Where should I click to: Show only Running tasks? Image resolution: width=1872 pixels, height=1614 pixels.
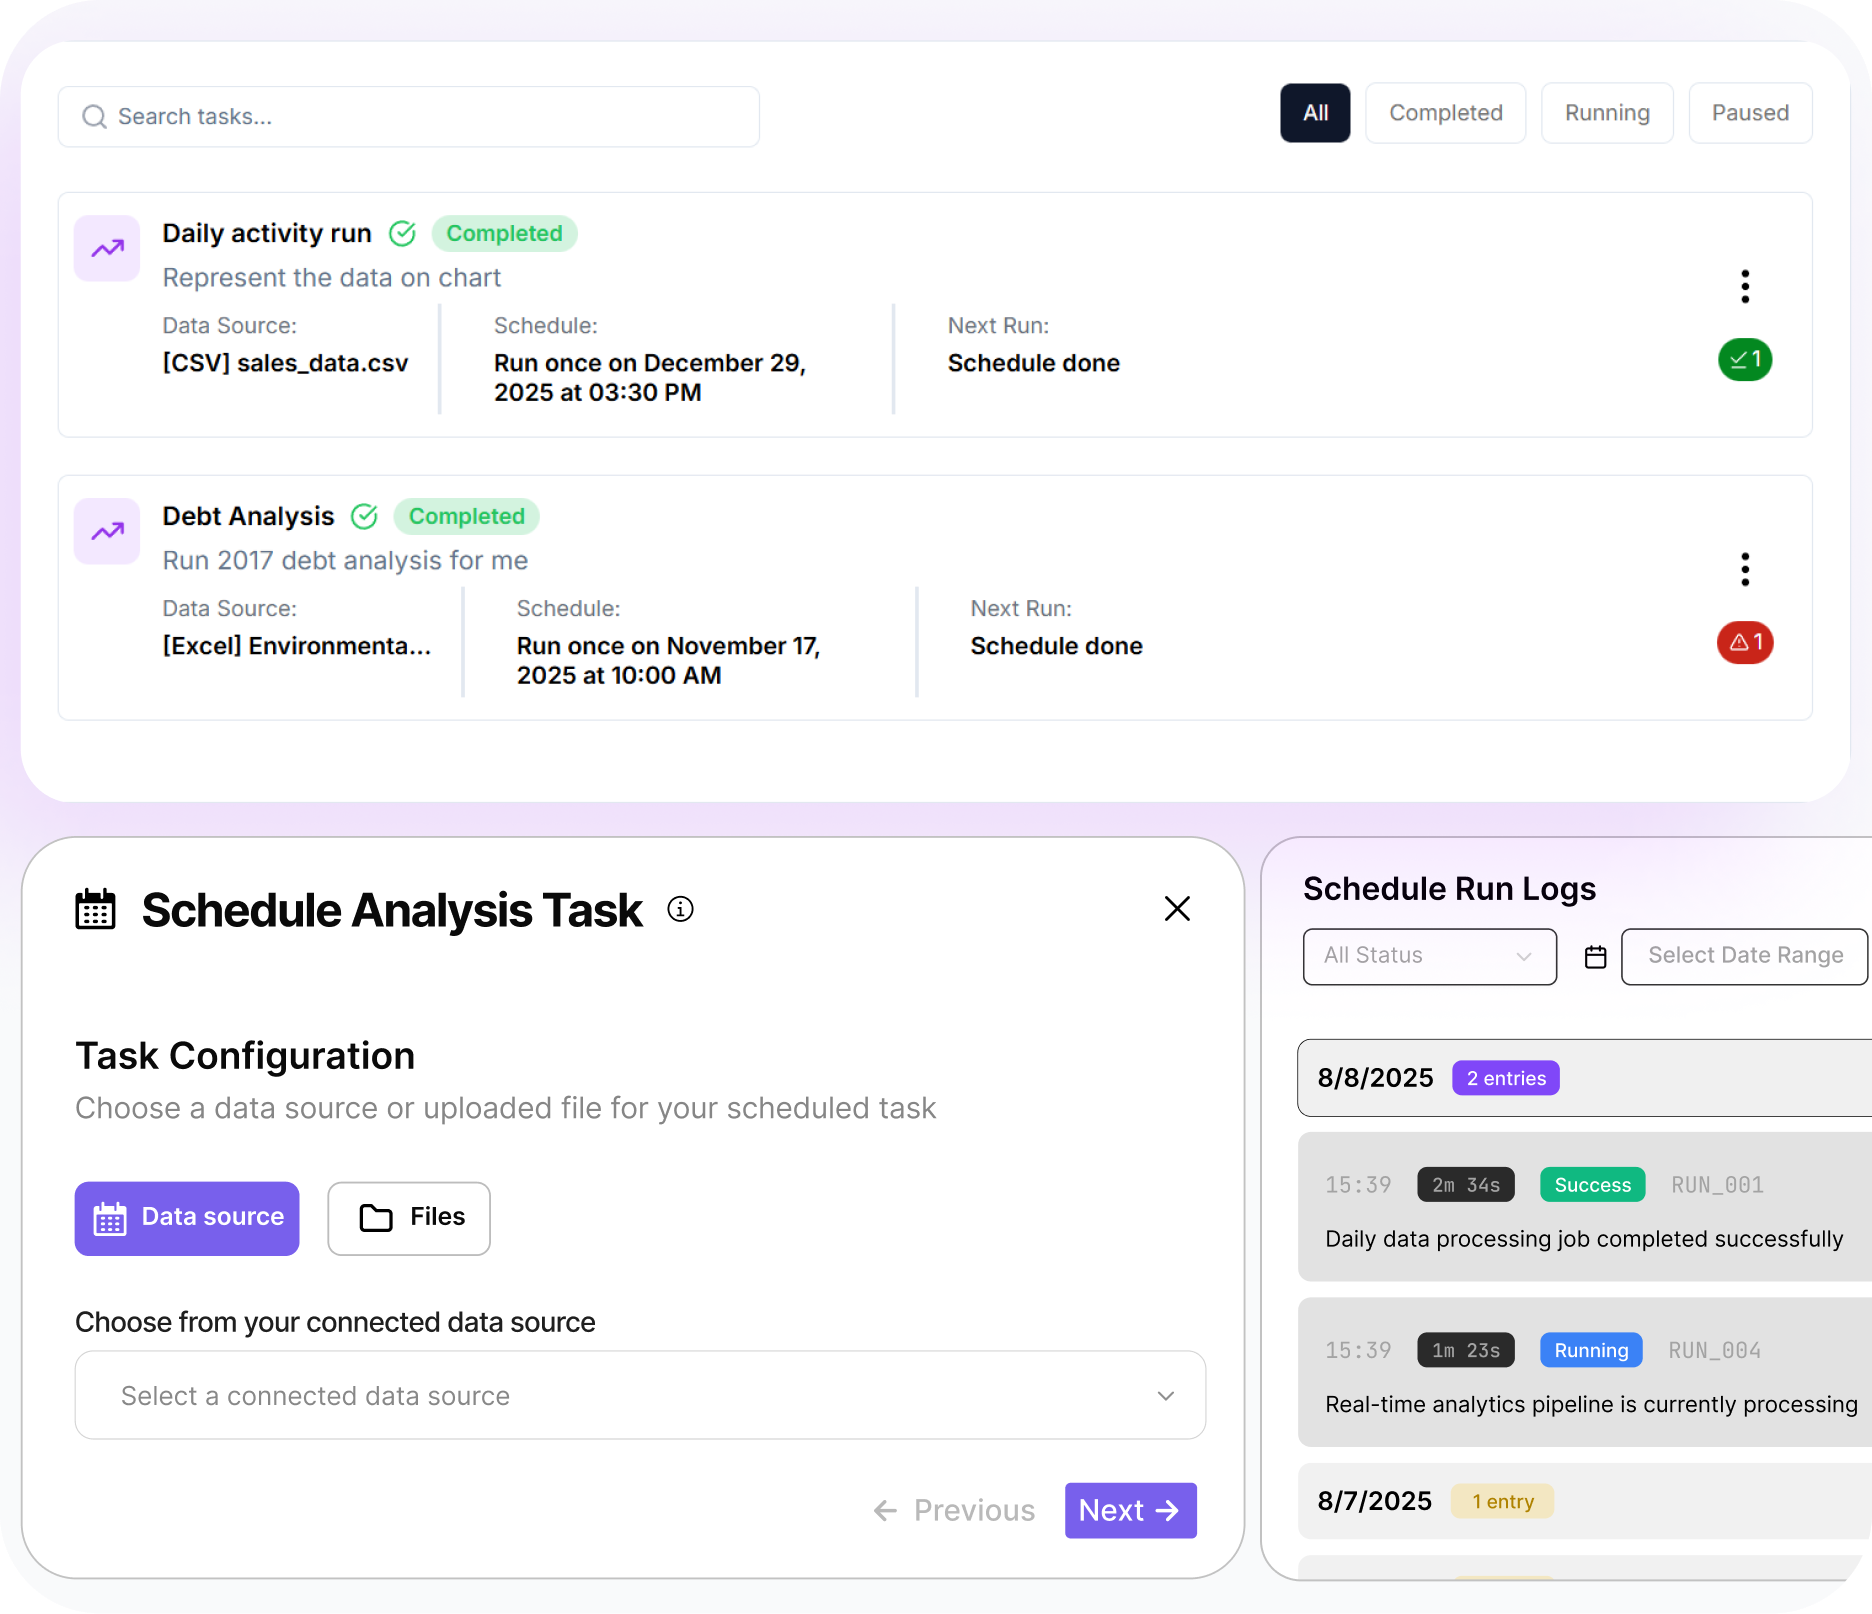click(1607, 113)
